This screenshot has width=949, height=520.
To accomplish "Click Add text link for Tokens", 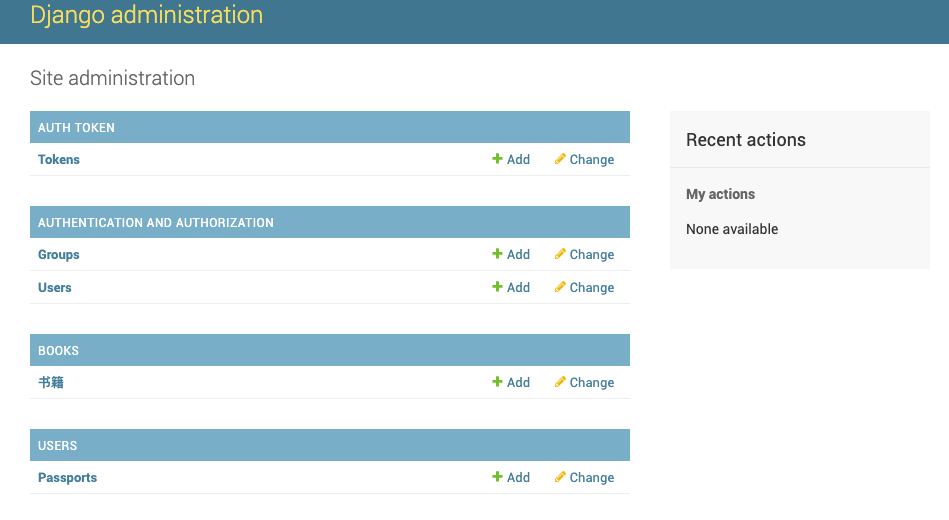I will click(x=518, y=159).
